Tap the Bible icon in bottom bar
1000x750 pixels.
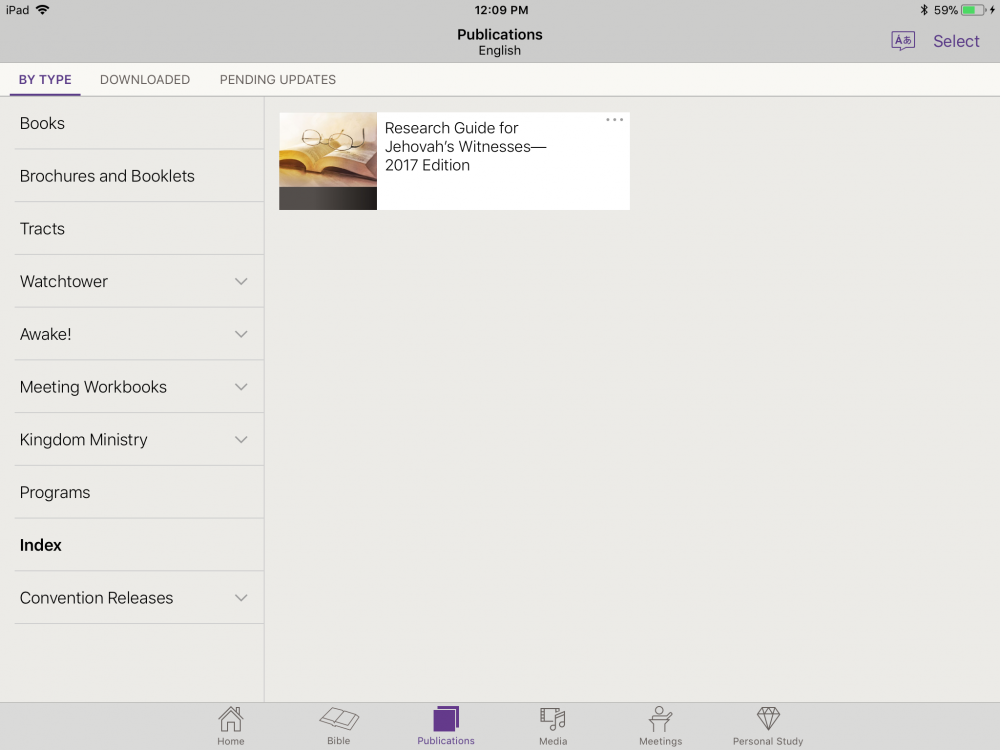pos(339,720)
